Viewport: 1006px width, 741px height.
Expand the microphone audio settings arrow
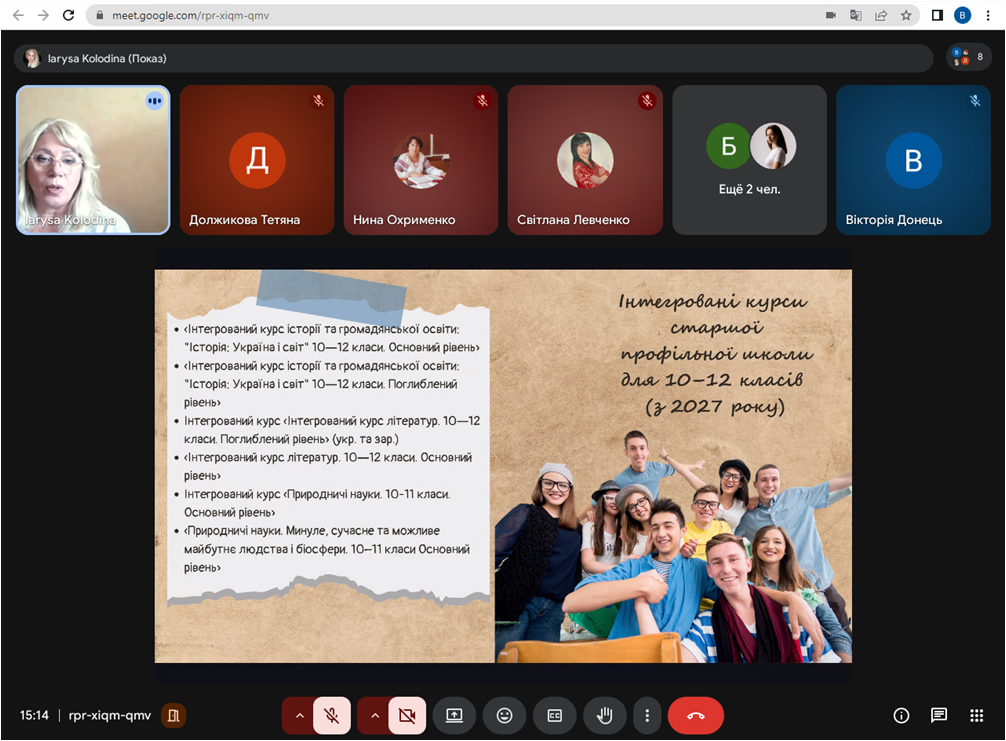tap(298, 715)
